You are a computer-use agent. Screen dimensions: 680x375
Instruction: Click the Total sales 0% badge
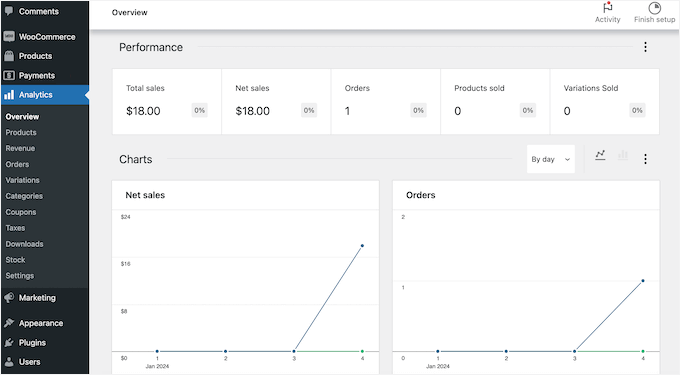tap(199, 111)
